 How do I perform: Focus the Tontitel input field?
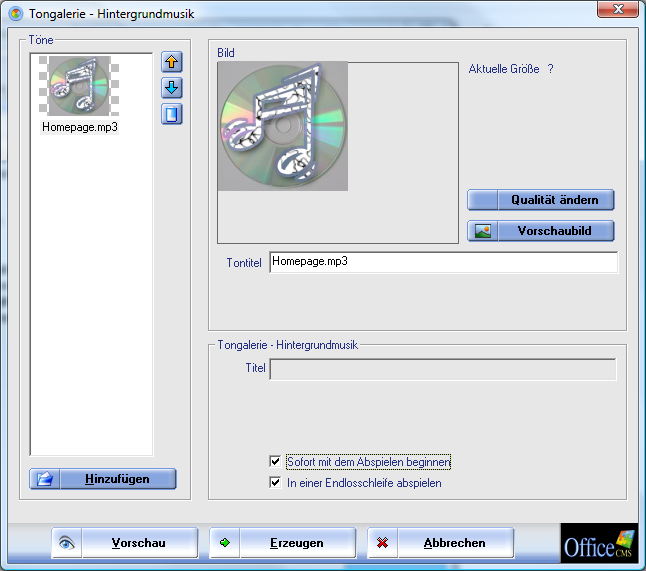[x=444, y=262]
